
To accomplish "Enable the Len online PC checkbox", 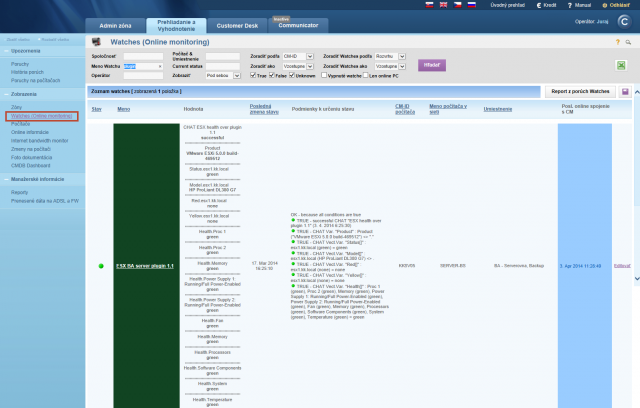I will (x=366, y=75).
